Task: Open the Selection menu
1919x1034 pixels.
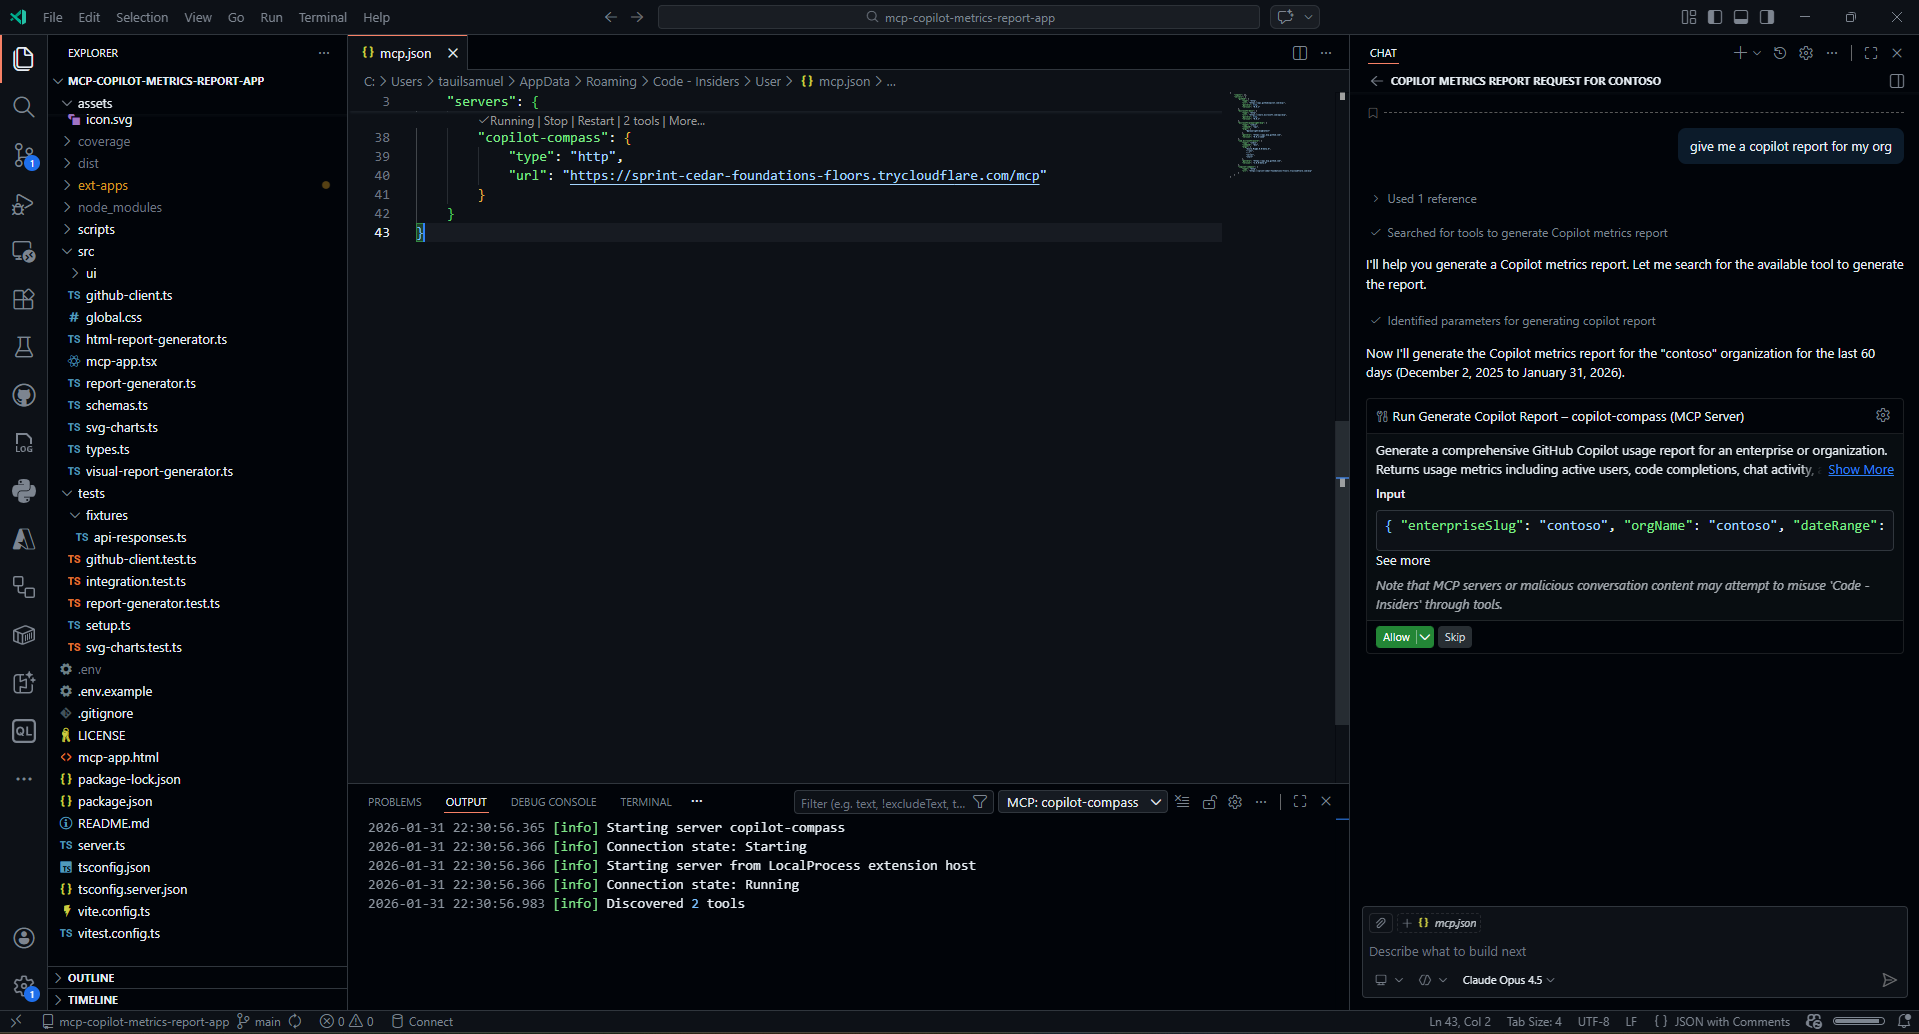Action: [142, 17]
